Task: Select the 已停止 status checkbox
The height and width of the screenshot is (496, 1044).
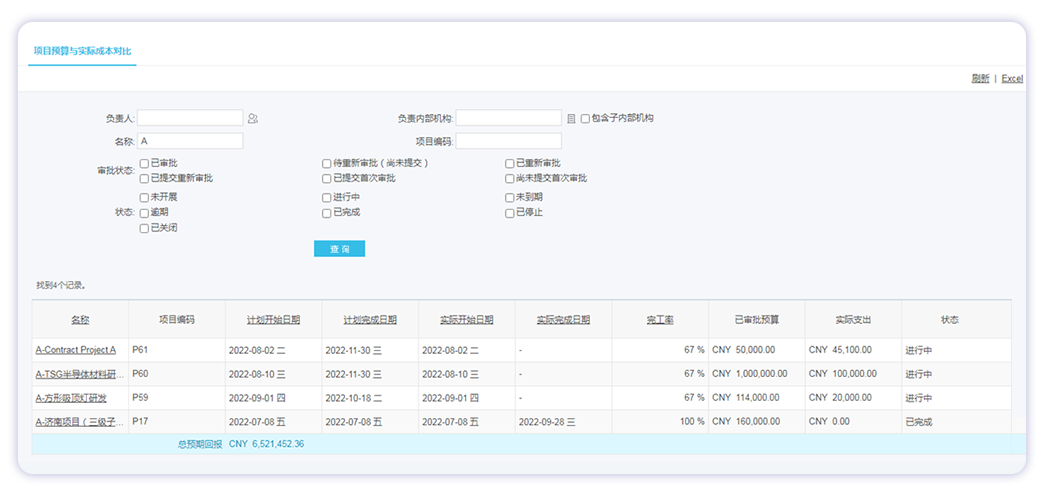Action: point(509,213)
